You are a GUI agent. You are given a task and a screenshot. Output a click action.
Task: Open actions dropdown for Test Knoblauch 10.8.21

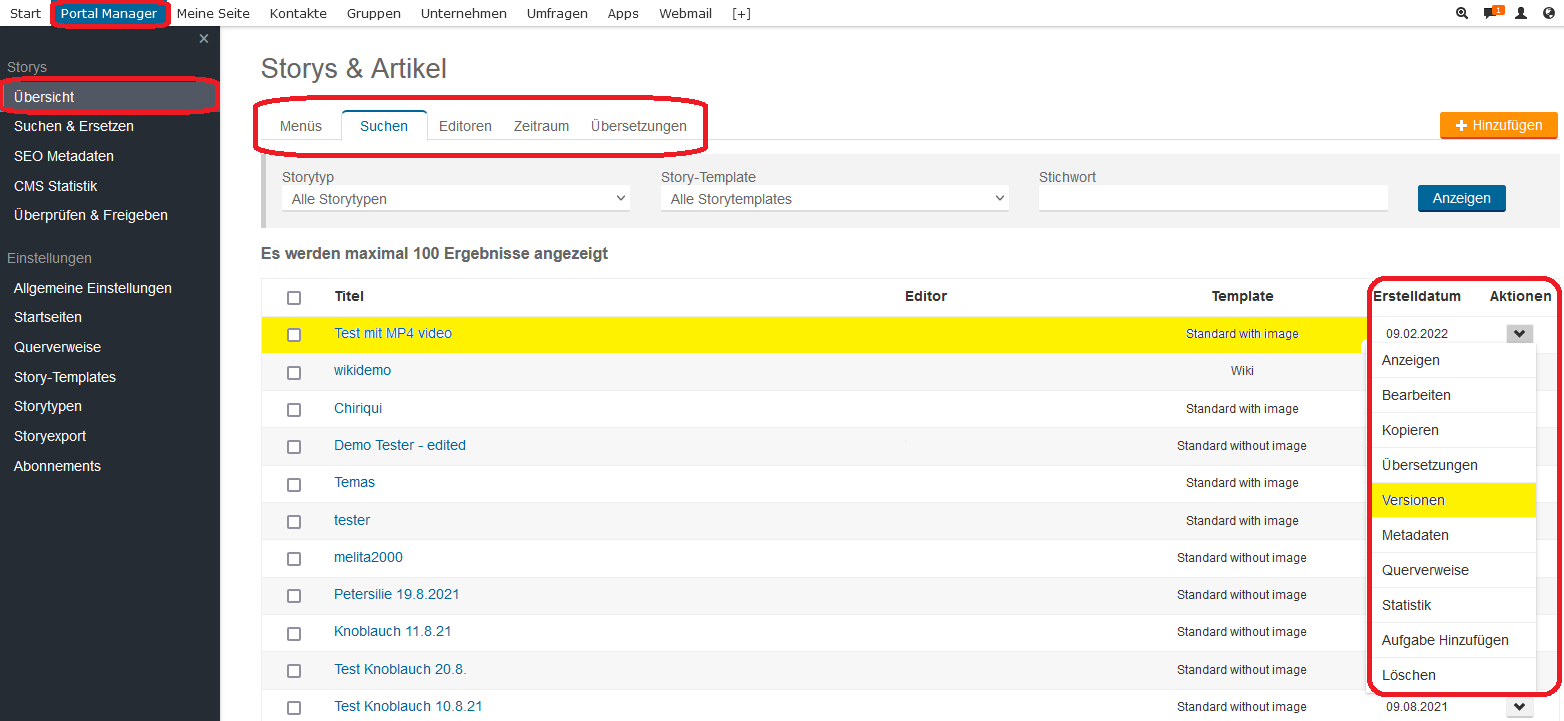point(1520,707)
